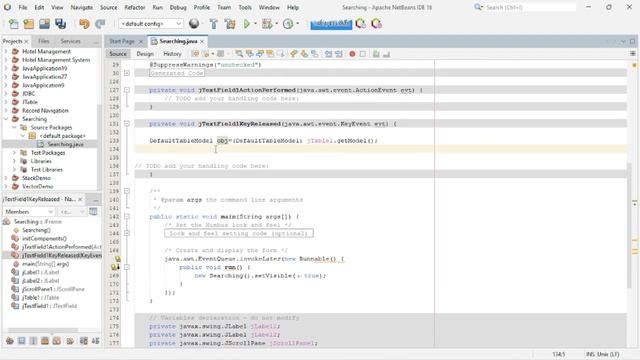This screenshot has height=360, width=640.
Task: Toggle the rightmost sort icon in Navigator bottom bar
Action: click(96, 341)
